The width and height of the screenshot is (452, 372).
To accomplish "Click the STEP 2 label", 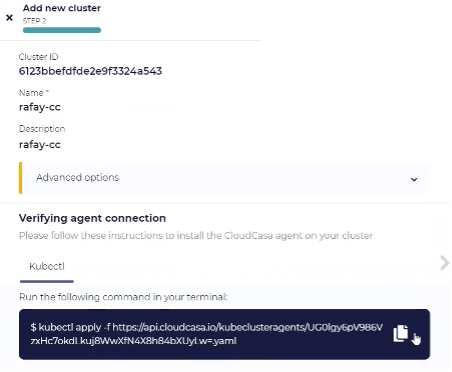I will coord(34,21).
